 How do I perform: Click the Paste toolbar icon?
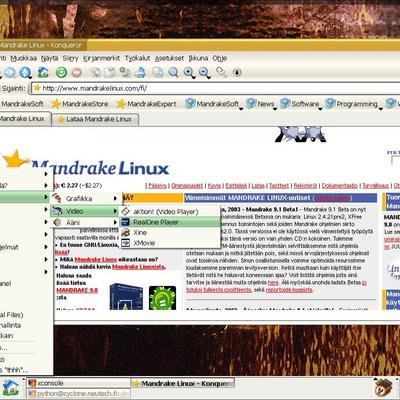tap(125, 72)
